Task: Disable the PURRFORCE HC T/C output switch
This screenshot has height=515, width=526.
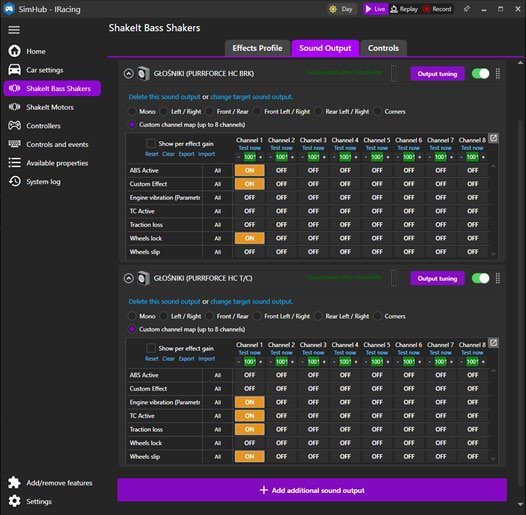Action: point(480,278)
